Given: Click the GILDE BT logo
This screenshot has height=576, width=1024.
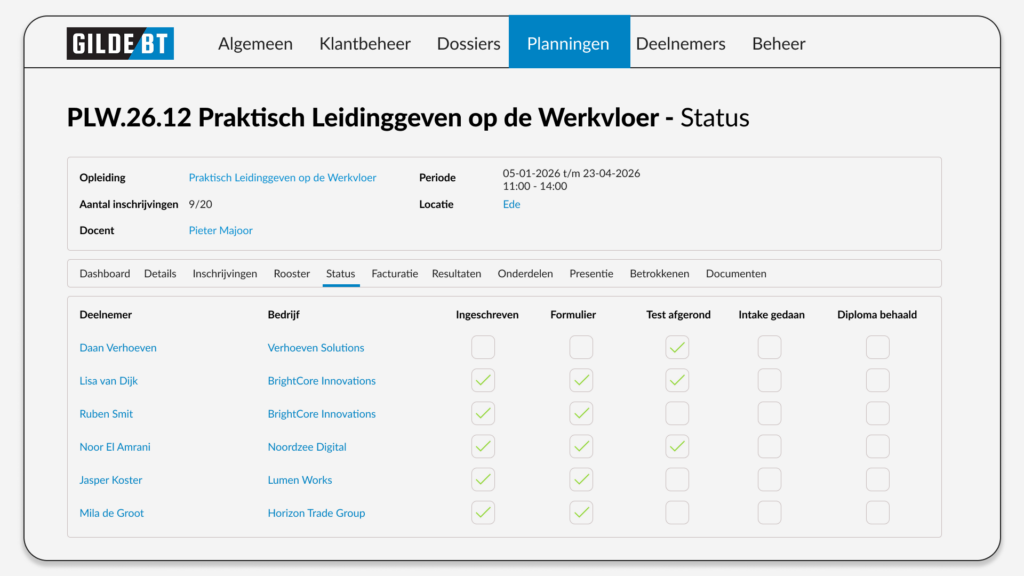Looking at the screenshot, I should tap(120, 43).
